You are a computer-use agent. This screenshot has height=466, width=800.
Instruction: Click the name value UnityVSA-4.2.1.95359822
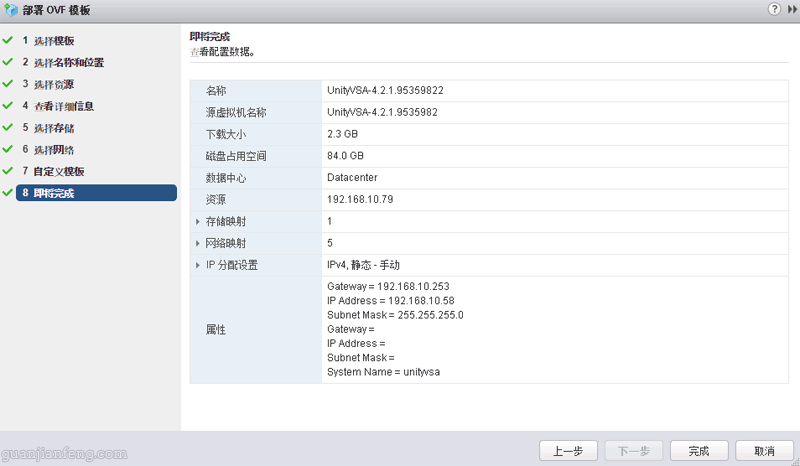(385, 91)
